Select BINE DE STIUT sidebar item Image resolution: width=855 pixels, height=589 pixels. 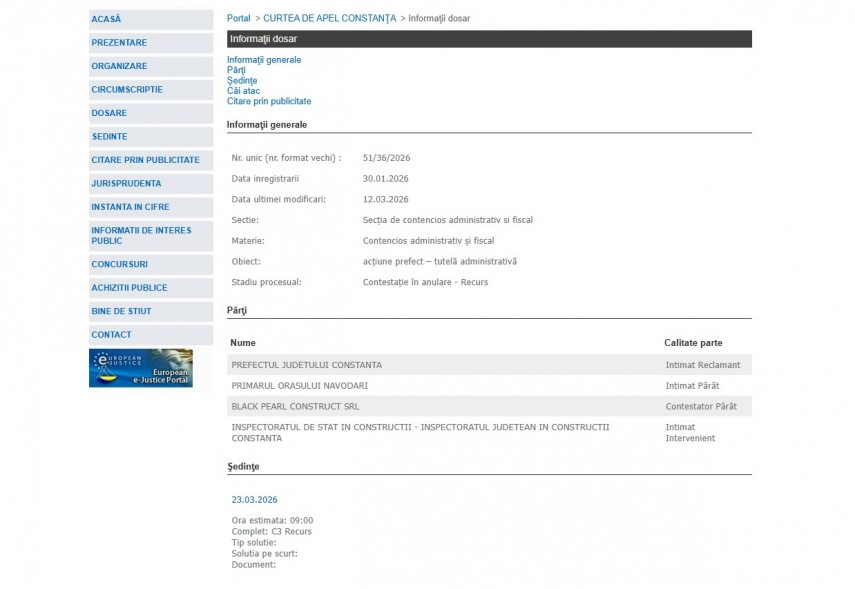121,311
